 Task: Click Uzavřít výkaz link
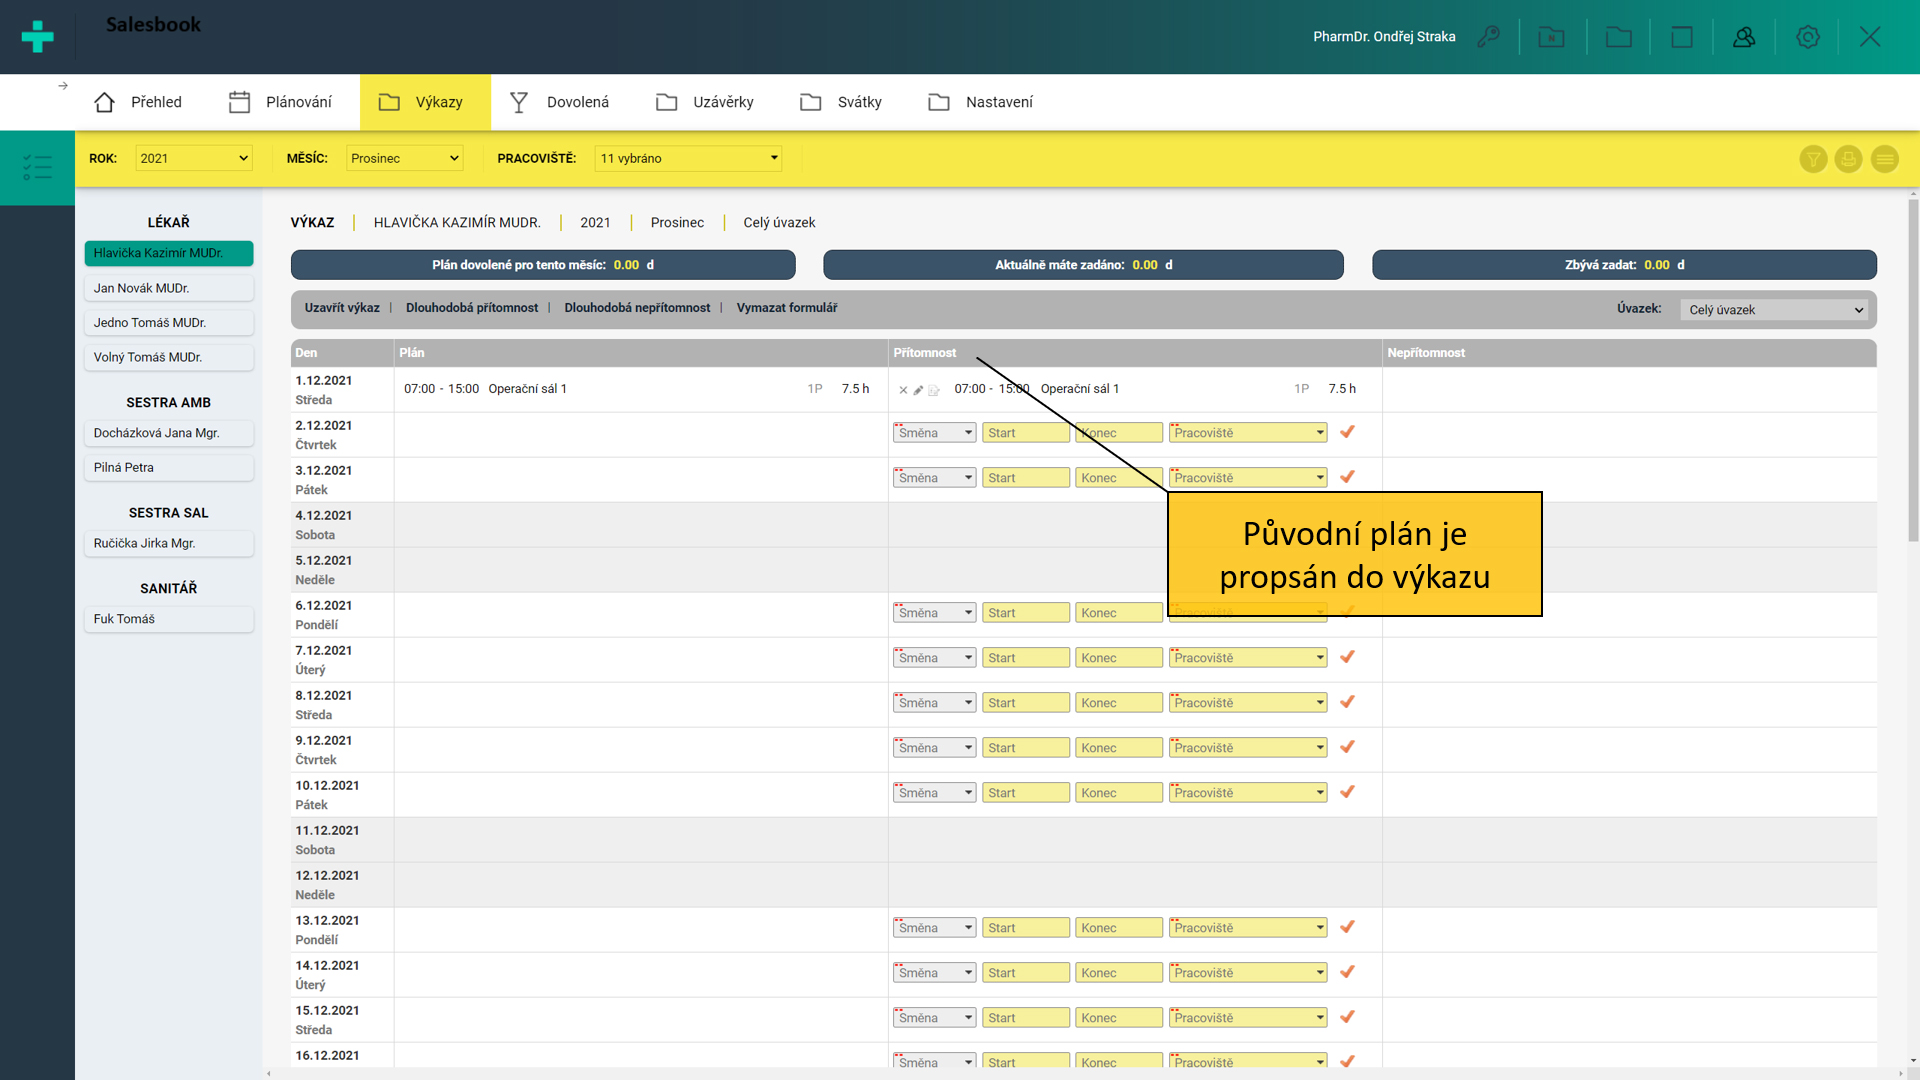pyautogui.click(x=342, y=308)
